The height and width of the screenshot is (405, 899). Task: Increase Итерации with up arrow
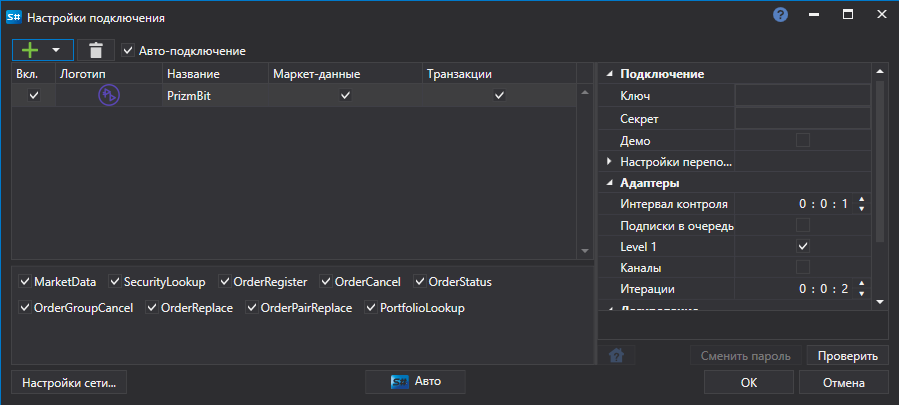tap(861, 284)
